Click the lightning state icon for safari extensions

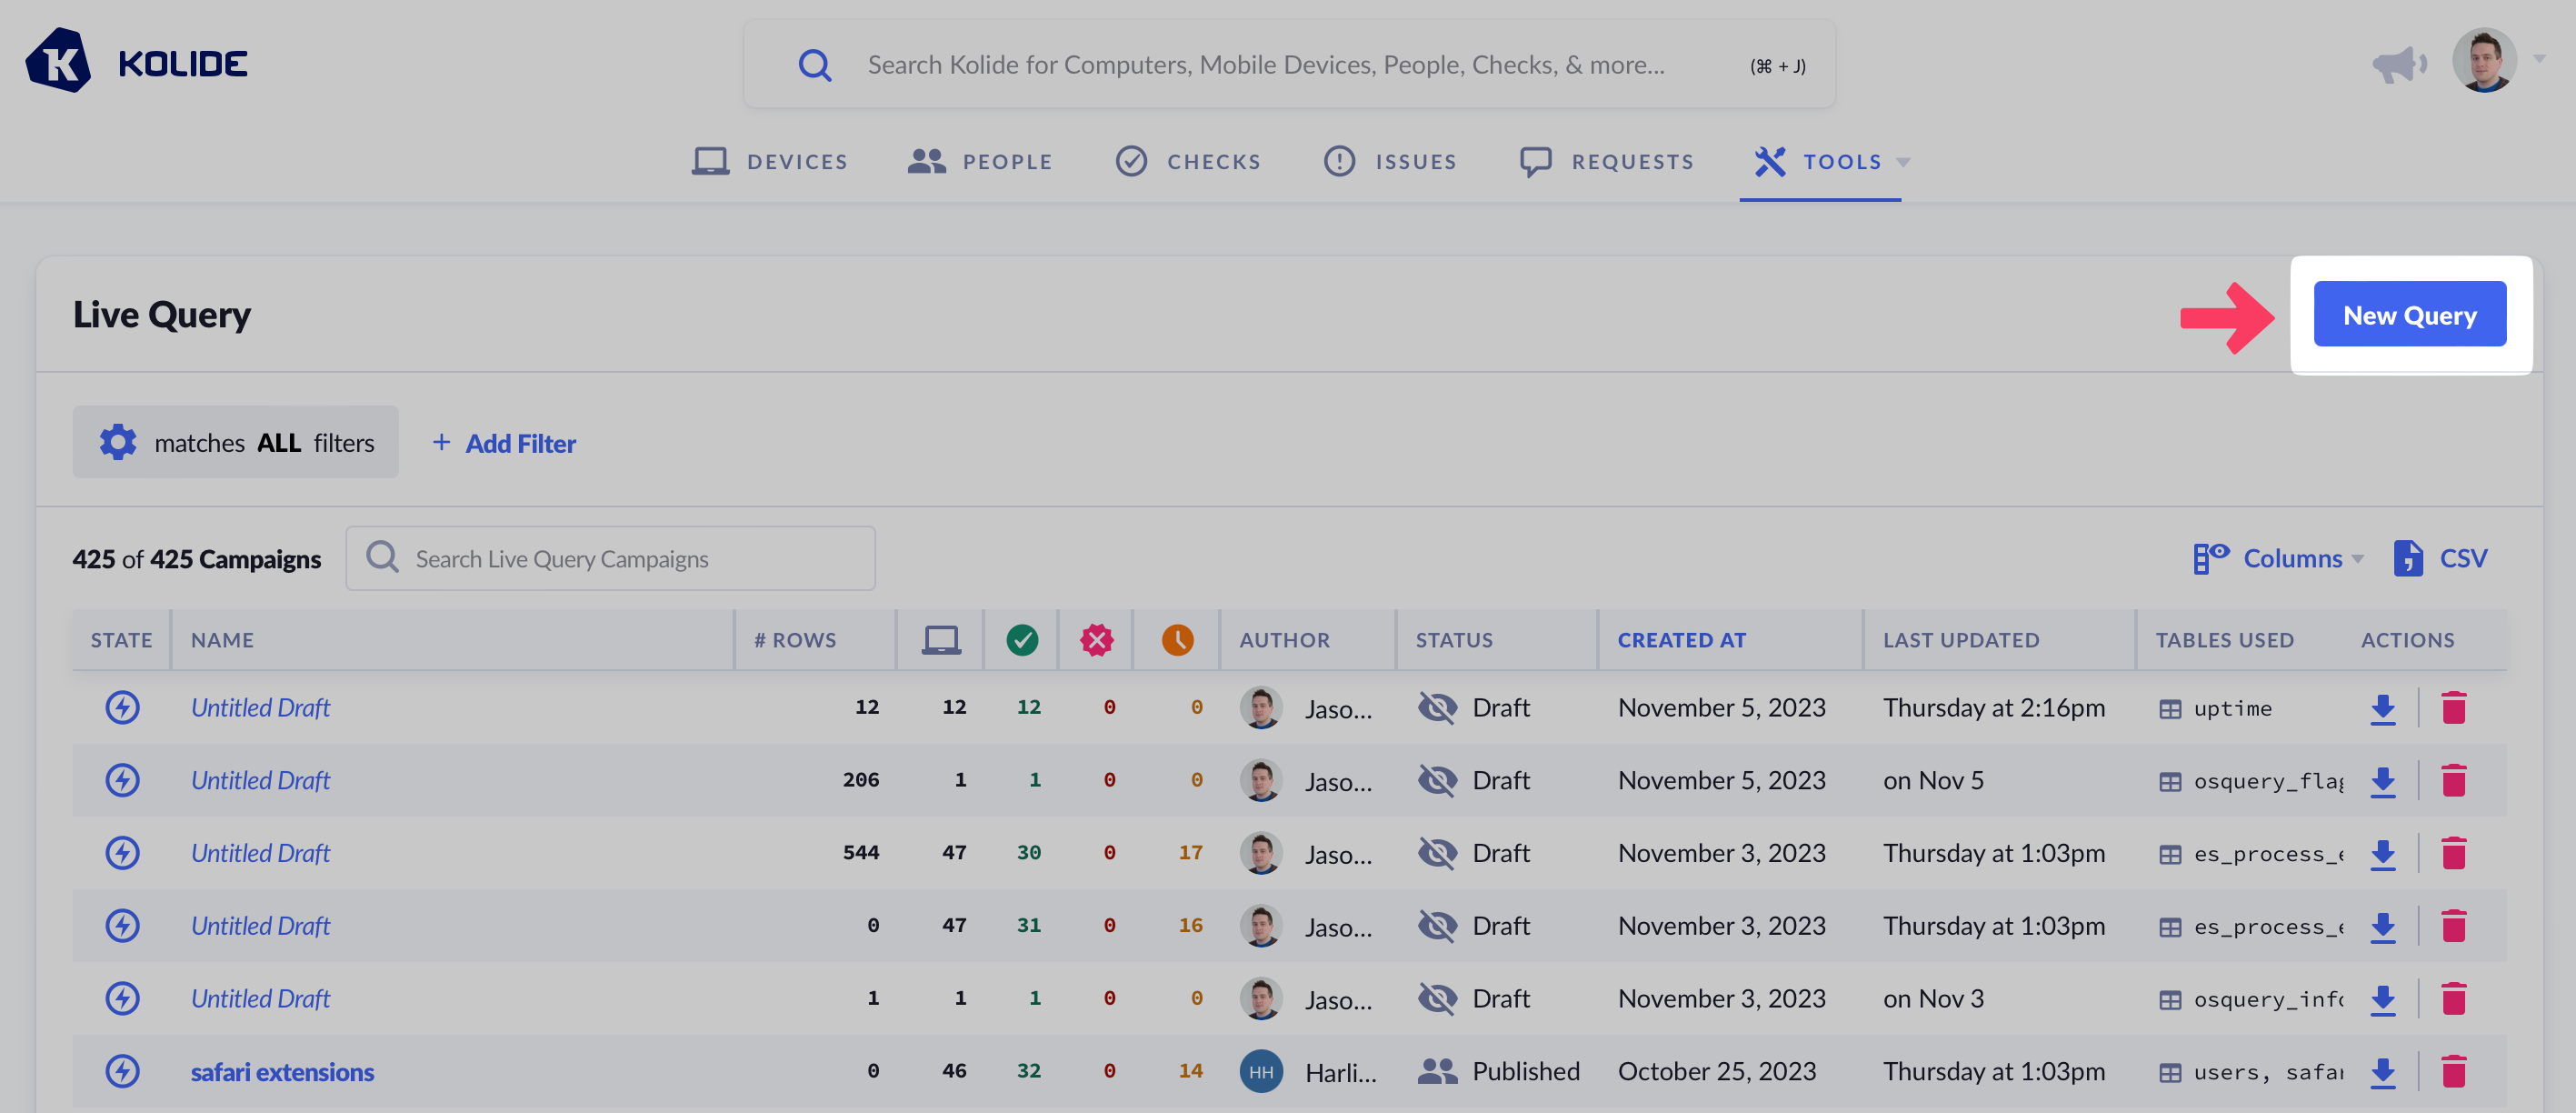[x=122, y=1071]
